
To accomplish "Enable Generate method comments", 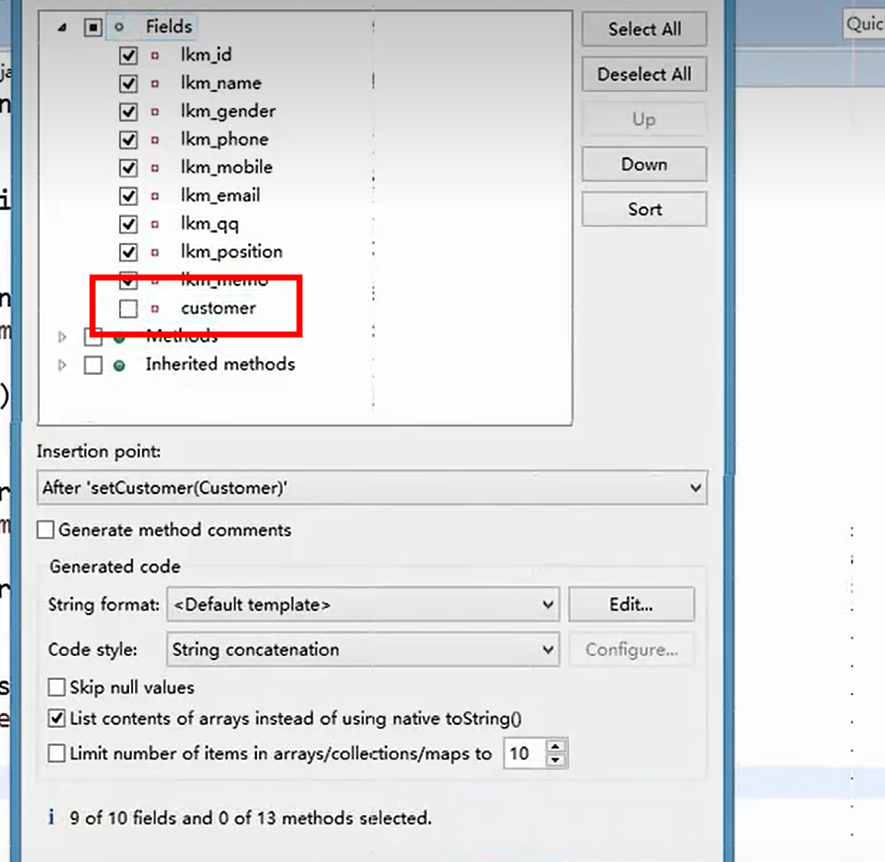I will (45, 530).
